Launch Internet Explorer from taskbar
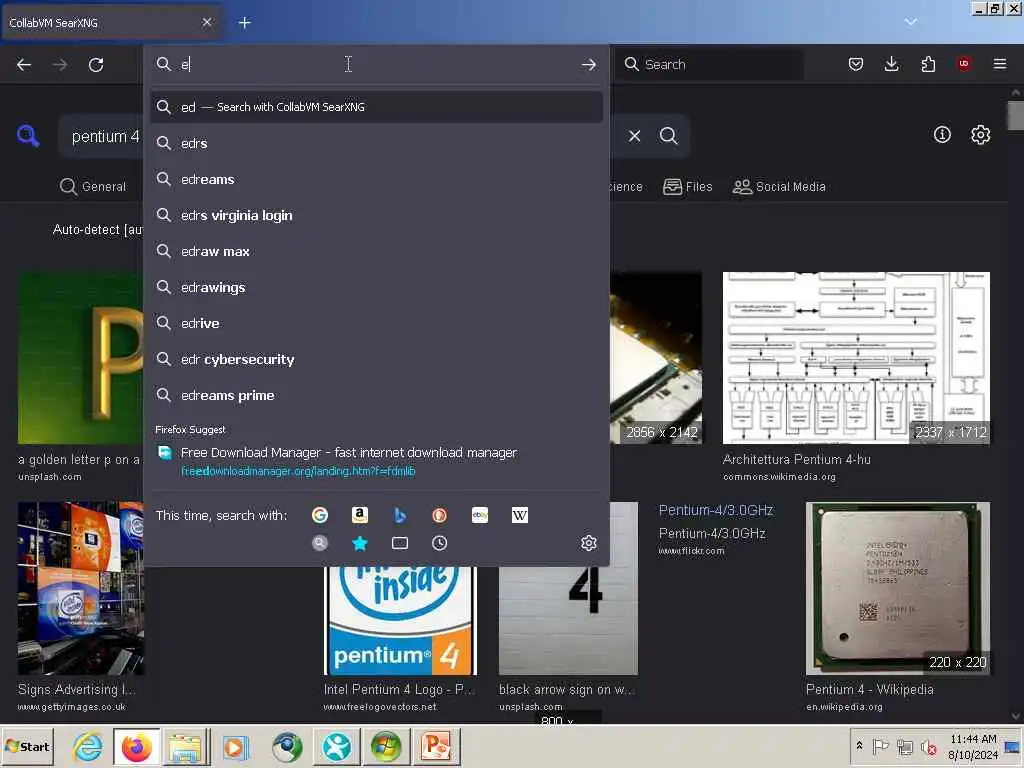The width and height of the screenshot is (1024, 768). pos(88,746)
